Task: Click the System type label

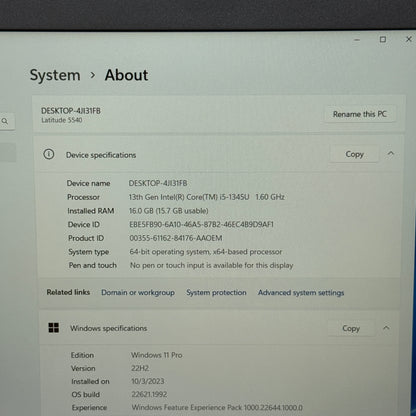Action: pyautogui.click(x=89, y=252)
